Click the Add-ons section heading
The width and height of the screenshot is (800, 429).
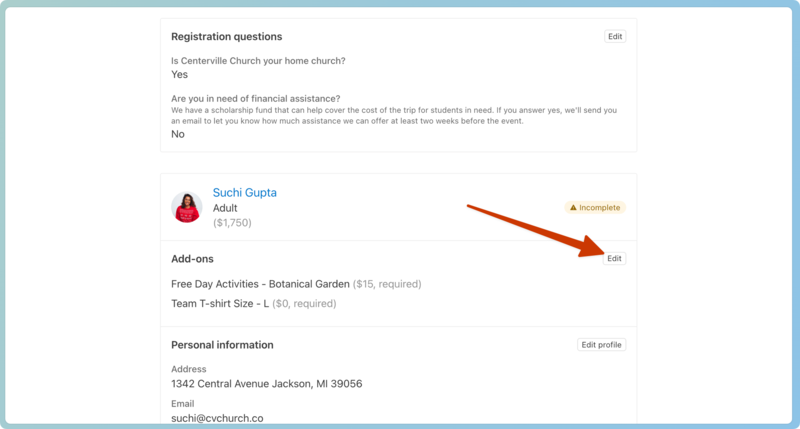(192, 259)
